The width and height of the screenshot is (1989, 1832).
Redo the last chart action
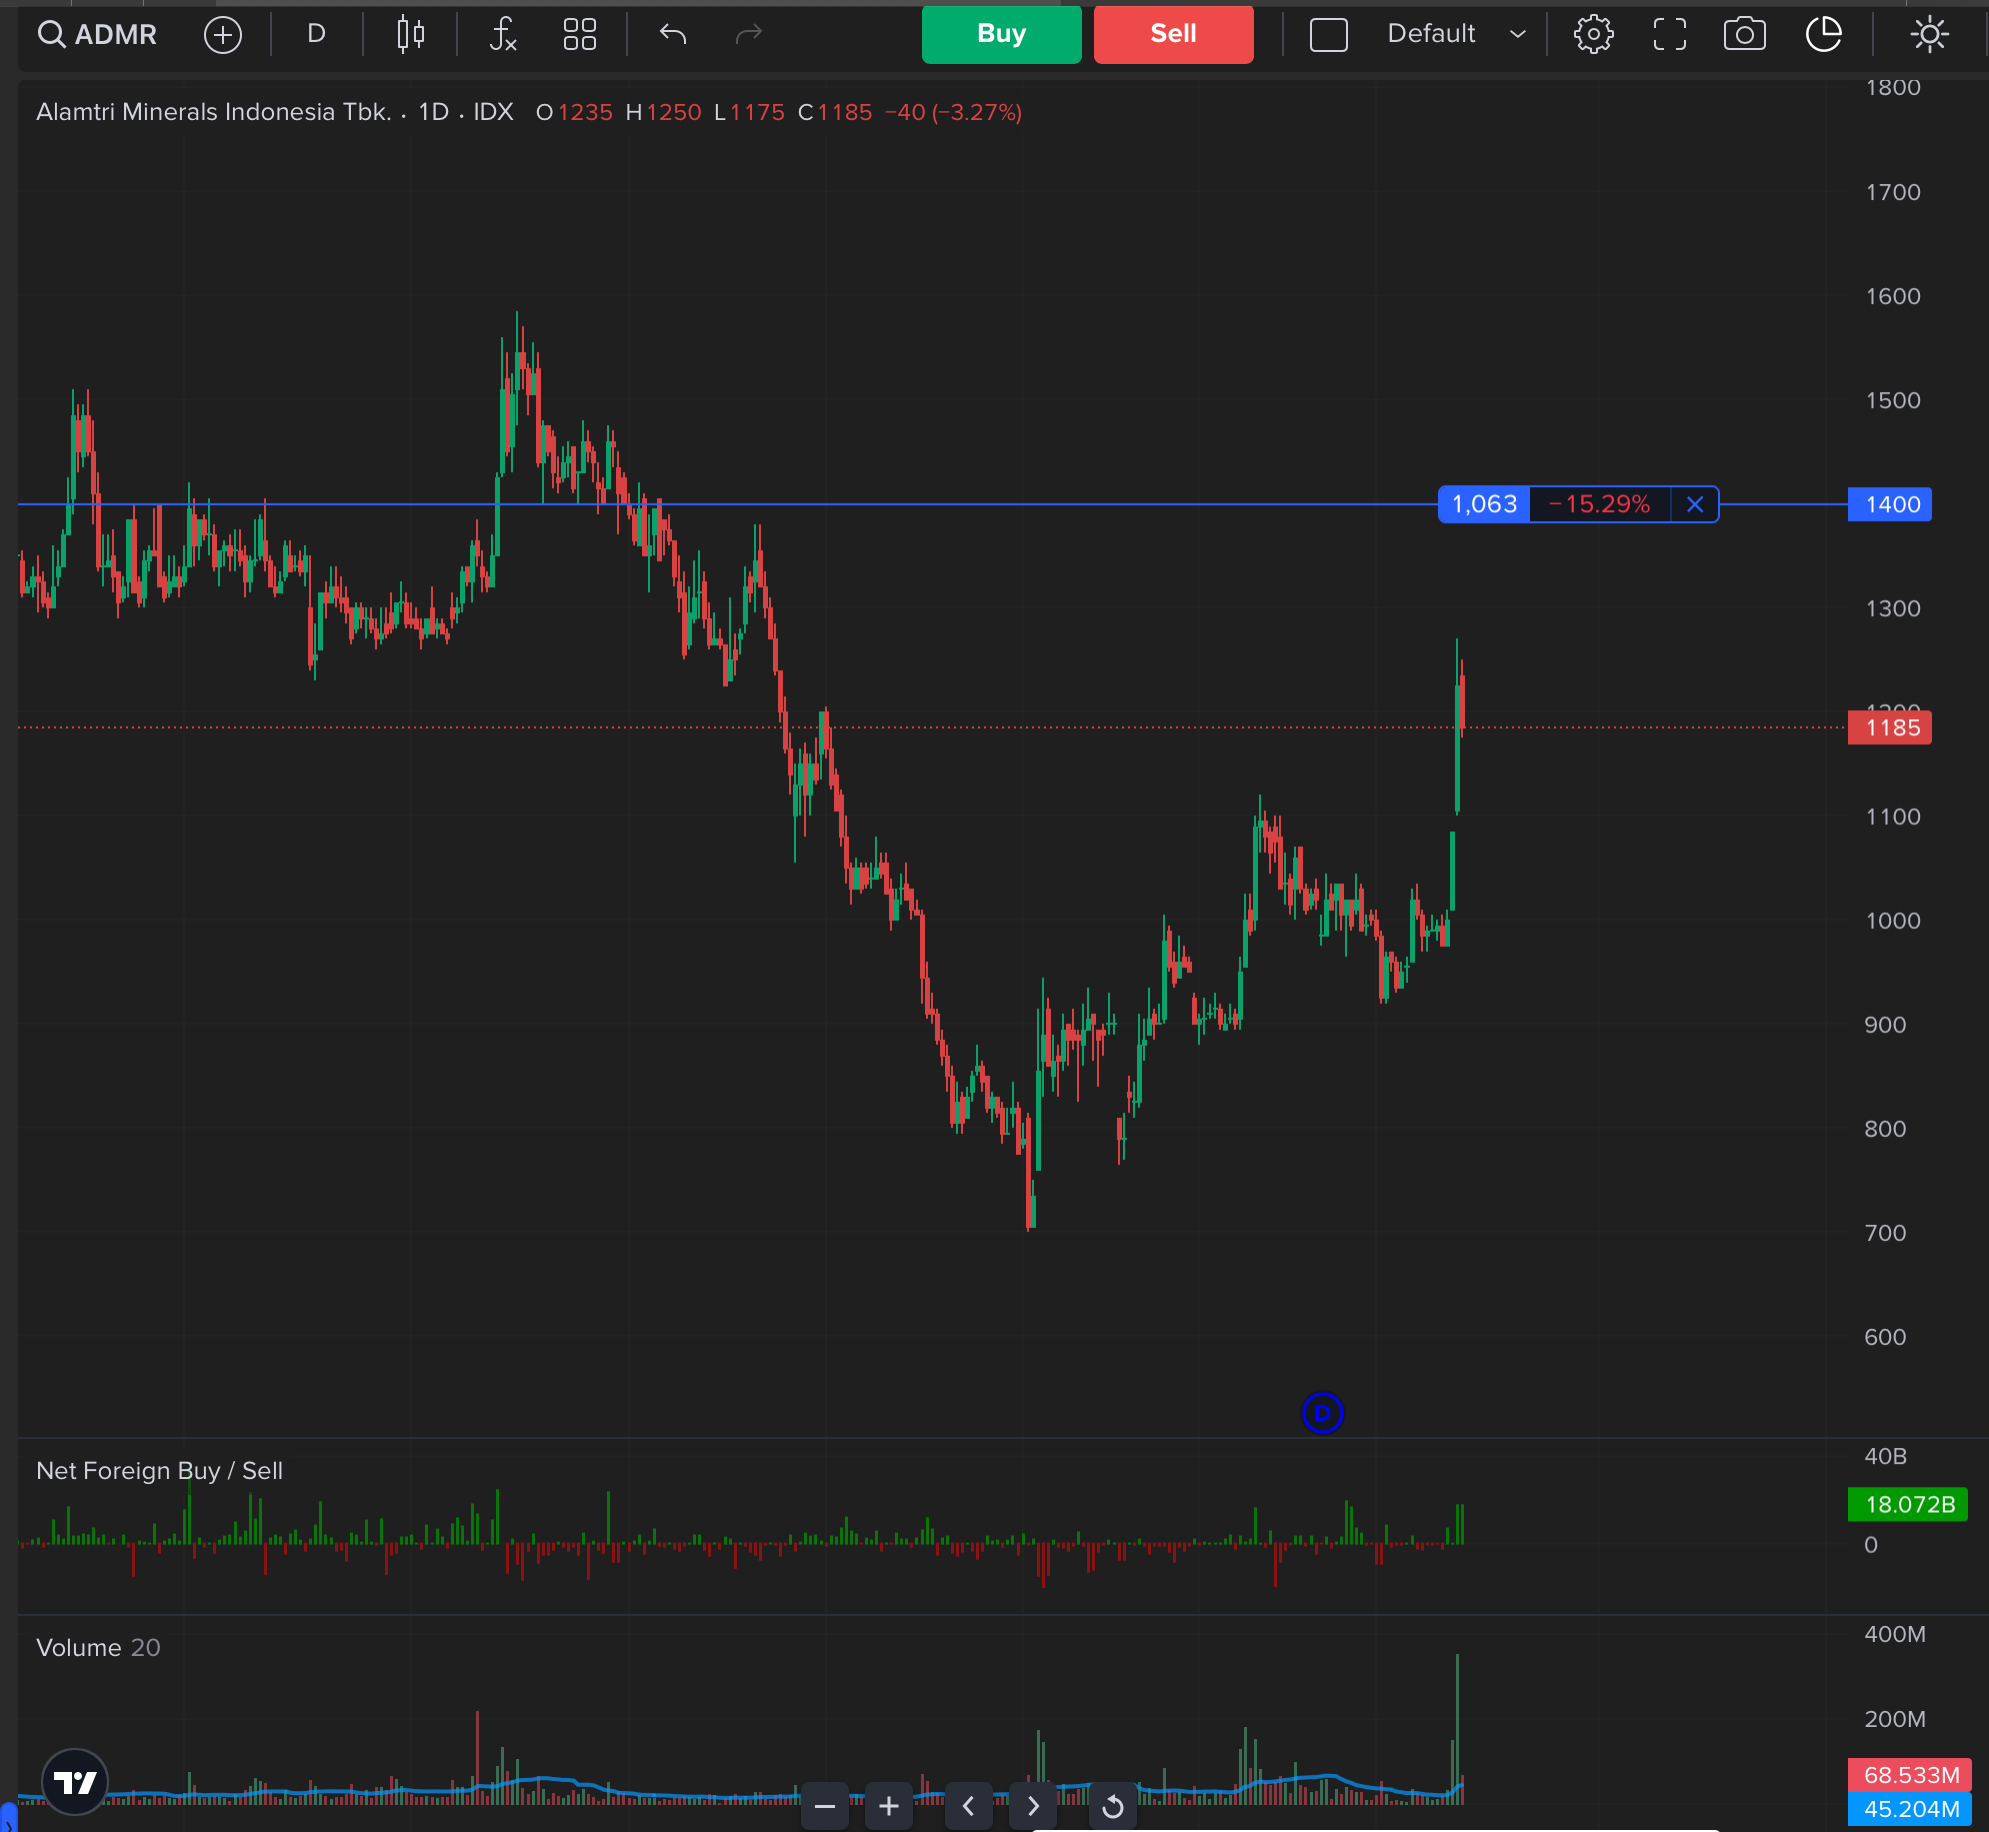coord(749,35)
